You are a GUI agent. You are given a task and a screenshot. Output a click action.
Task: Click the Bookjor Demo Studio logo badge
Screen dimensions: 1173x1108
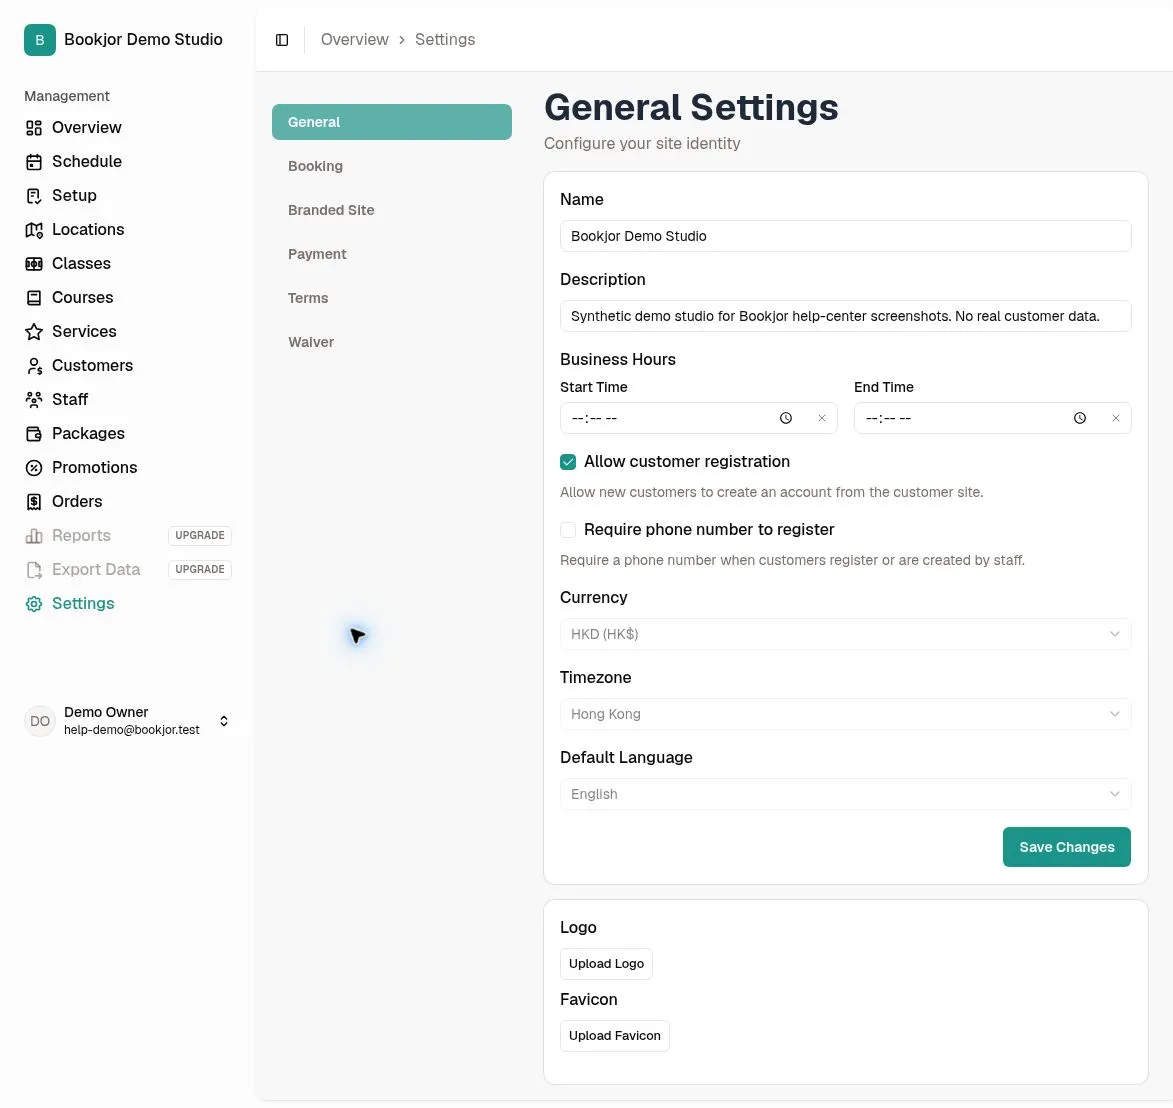[40, 40]
